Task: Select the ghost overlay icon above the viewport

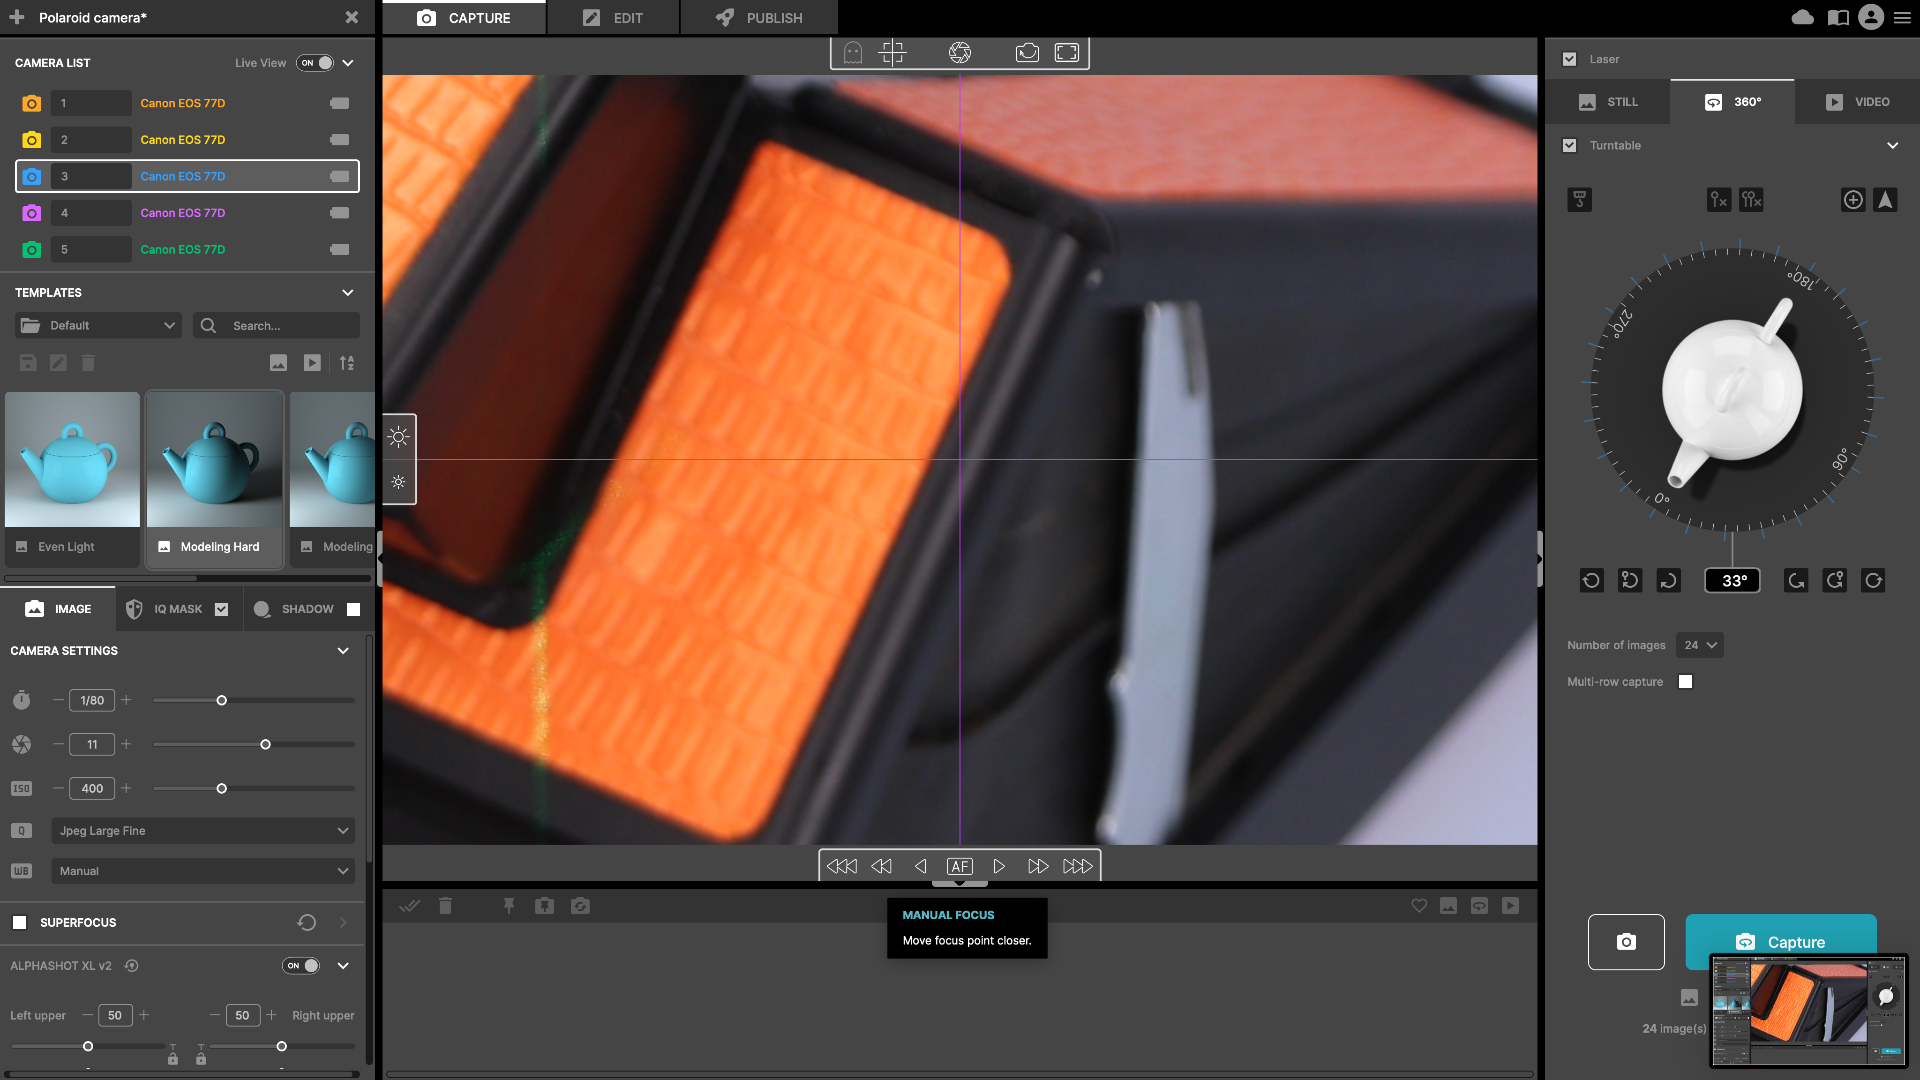Action: [852, 52]
